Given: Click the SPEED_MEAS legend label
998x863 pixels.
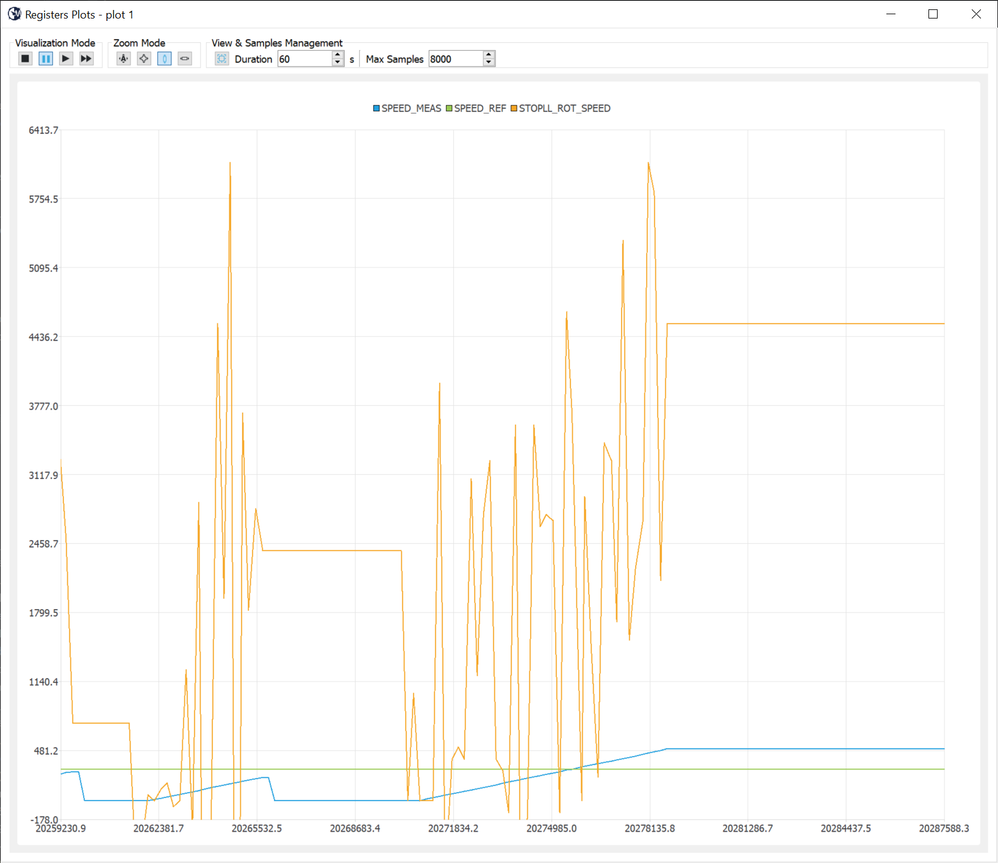Looking at the screenshot, I should pyautogui.click(x=411, y=108).
